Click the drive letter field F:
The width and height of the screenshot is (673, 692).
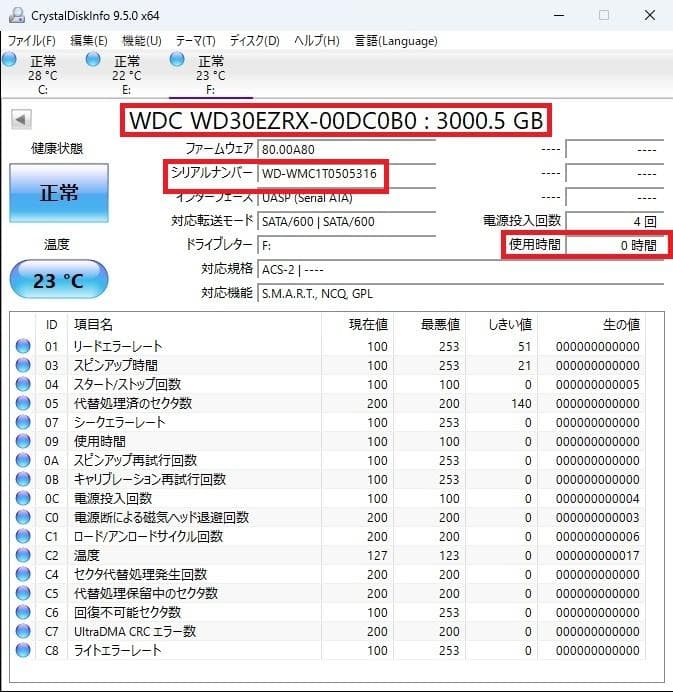click(x=346, y=245)
